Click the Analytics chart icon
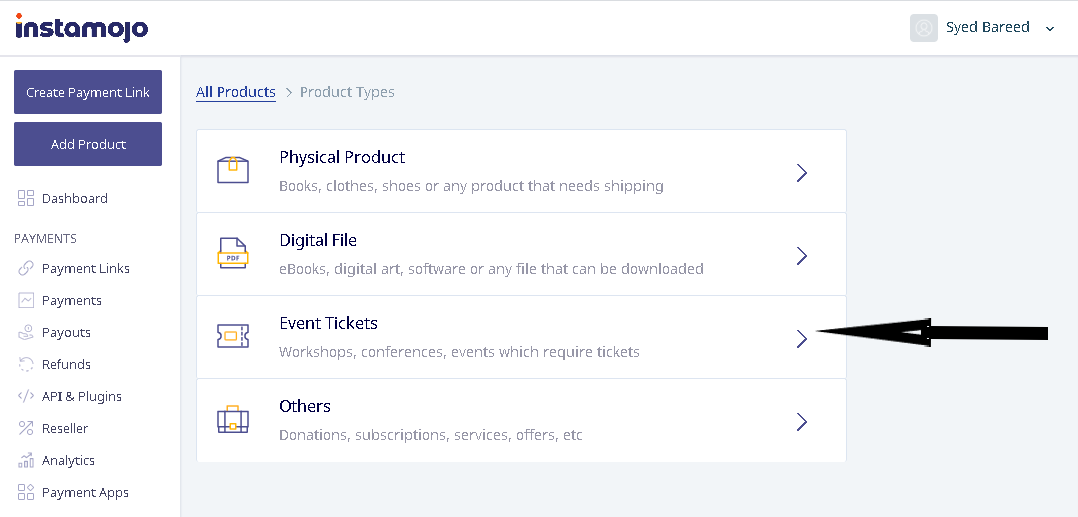Viewport: 1078px width, 517px height. tap(26, 460)
